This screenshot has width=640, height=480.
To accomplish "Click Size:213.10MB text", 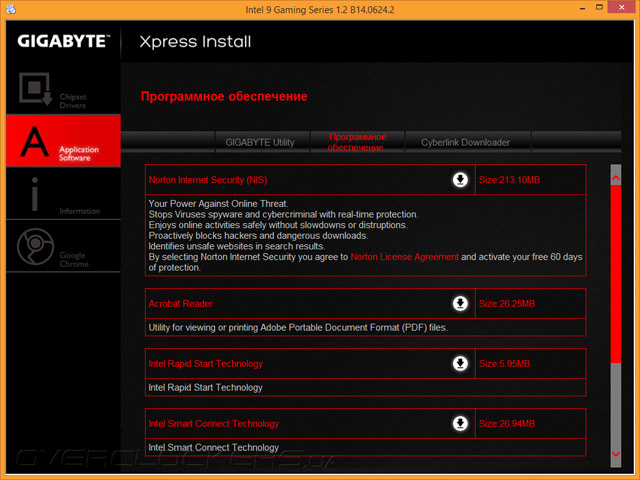I will coord(509,180).
